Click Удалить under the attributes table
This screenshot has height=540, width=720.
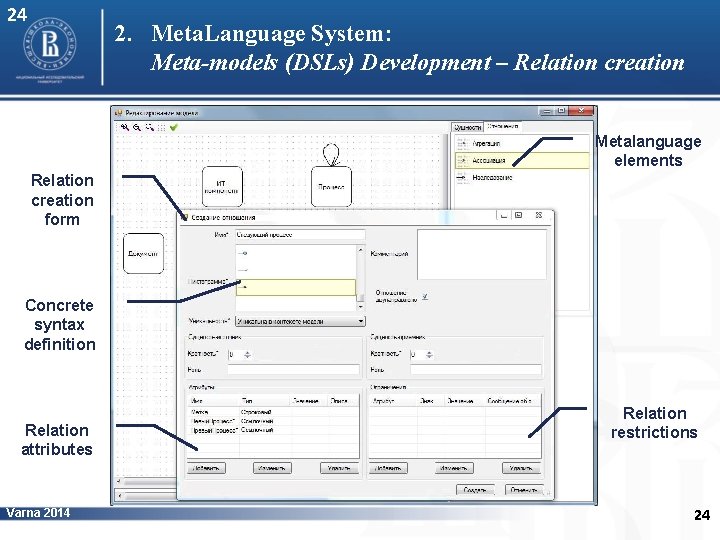[339, 468]
